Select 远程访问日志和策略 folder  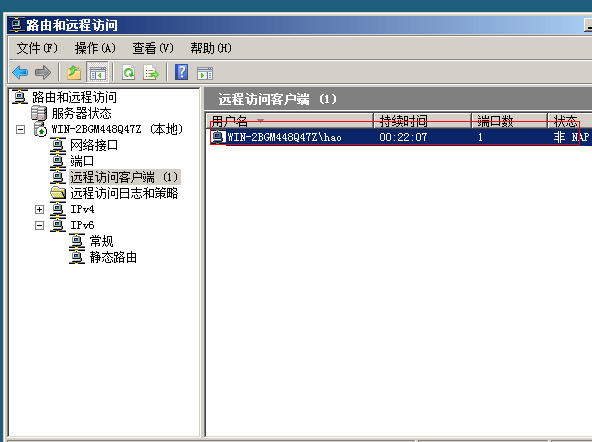click(x=124, y=193)
